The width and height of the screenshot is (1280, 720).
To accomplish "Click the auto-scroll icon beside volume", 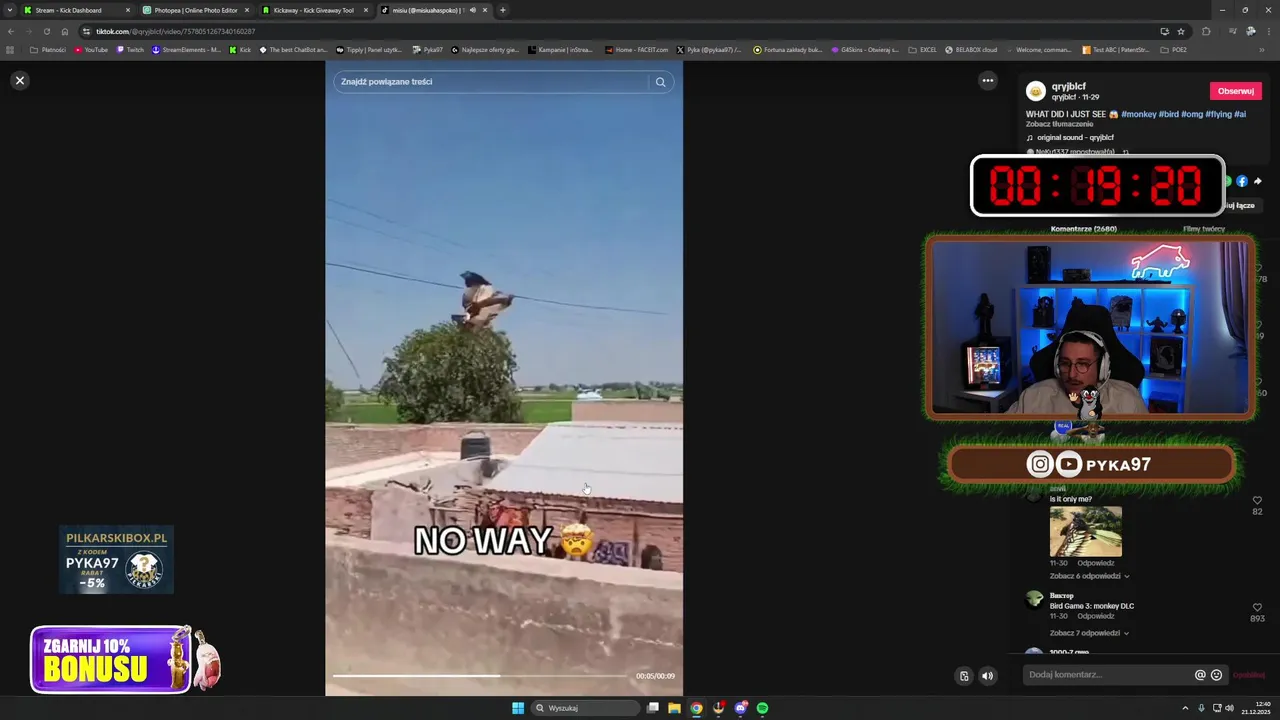I will coord(964,676).
